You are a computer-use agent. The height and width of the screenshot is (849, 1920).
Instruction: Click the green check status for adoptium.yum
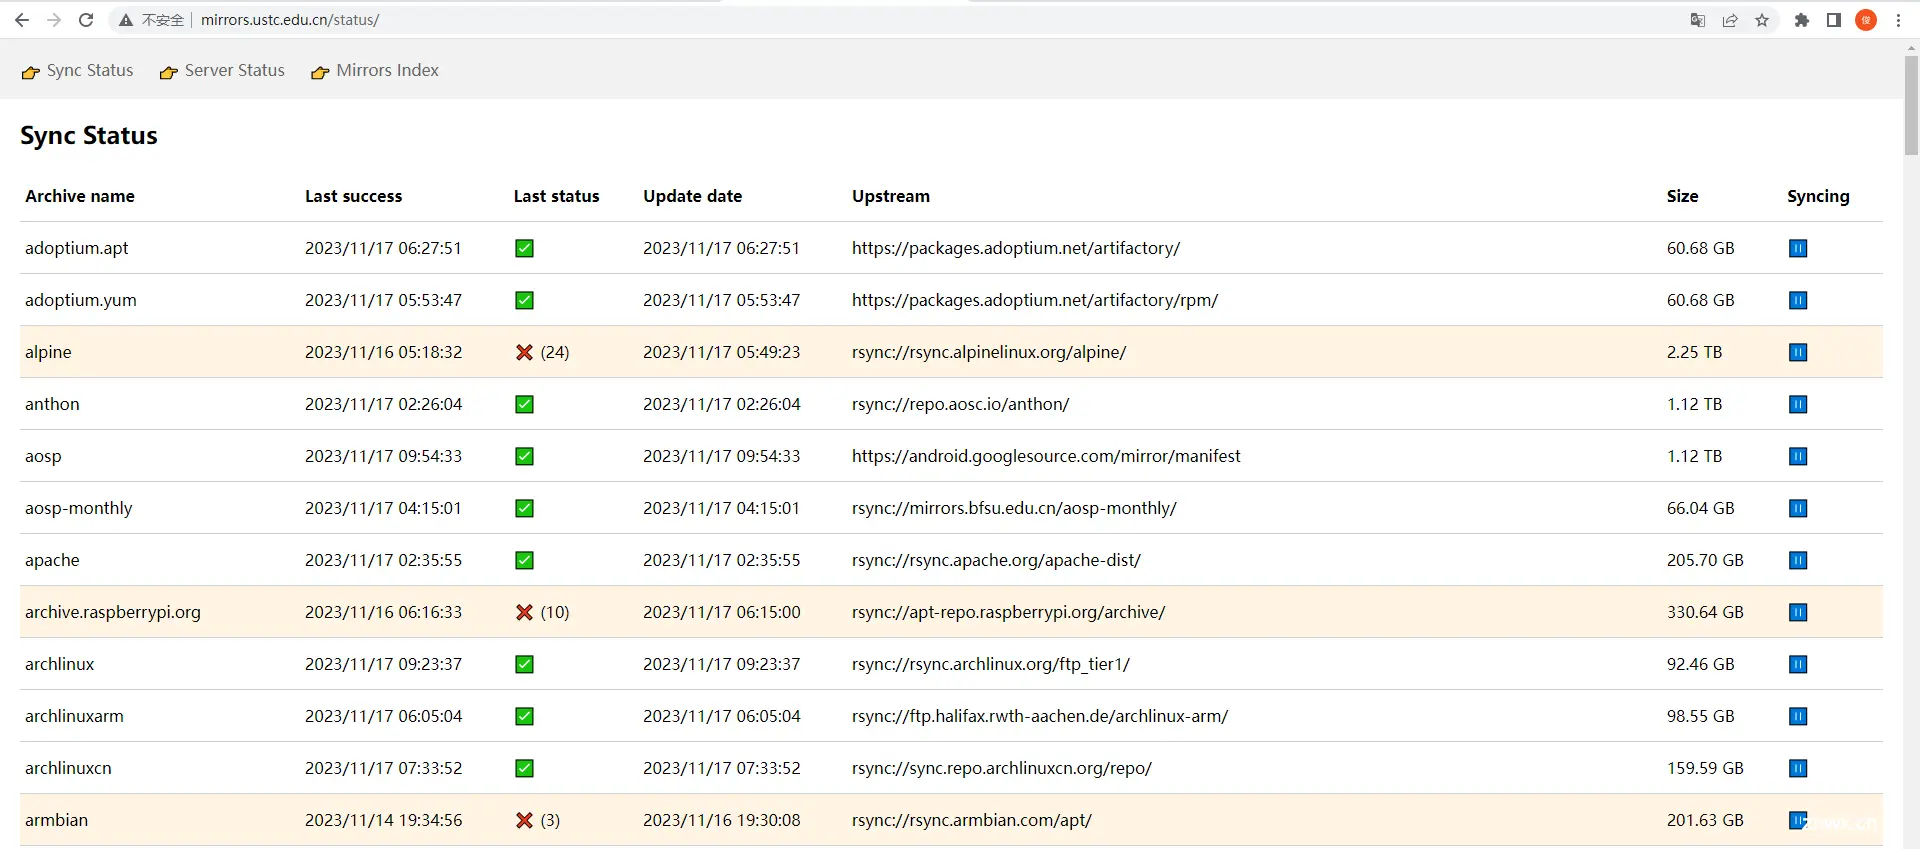524,300
